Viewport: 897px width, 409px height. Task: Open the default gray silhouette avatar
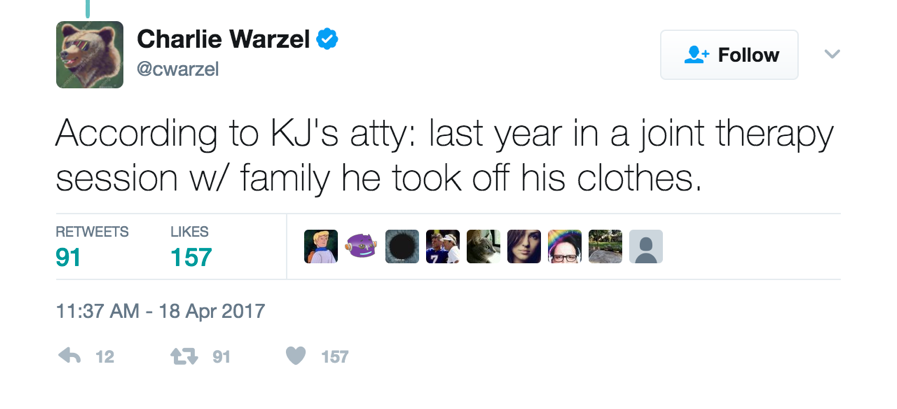(x=646, y=247)
